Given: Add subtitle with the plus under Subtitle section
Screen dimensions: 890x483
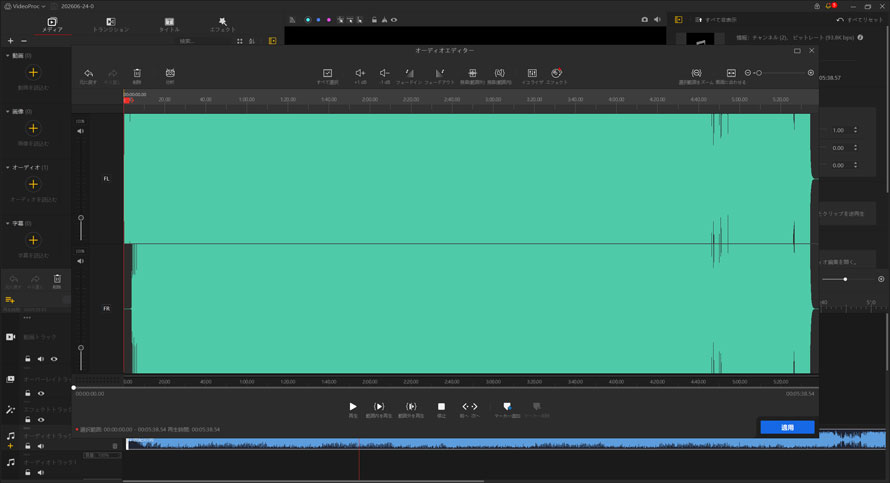Looking at the screenshot, I should (33, 240).
